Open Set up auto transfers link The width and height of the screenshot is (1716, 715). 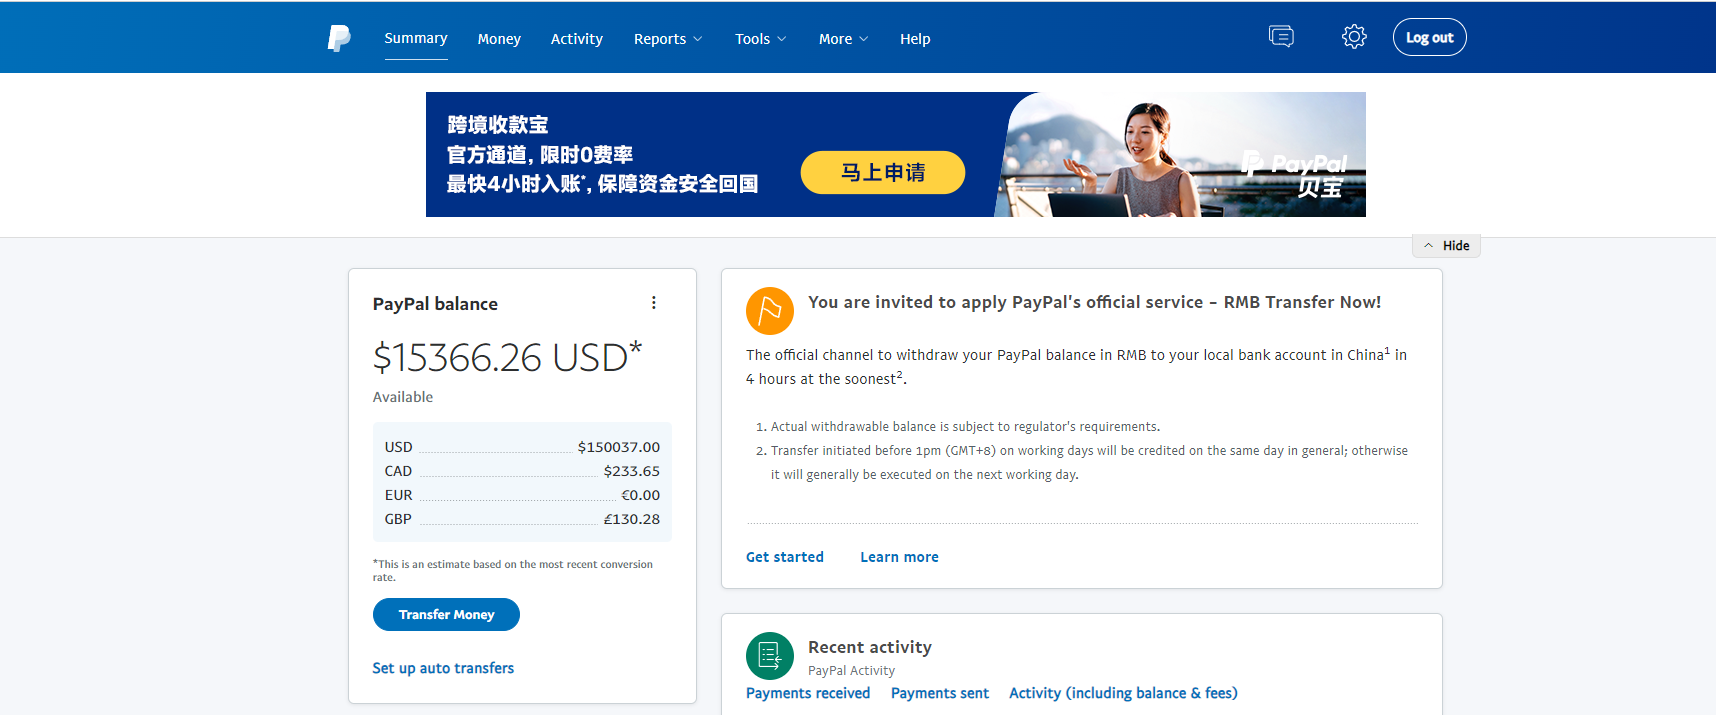click(443, 668)
